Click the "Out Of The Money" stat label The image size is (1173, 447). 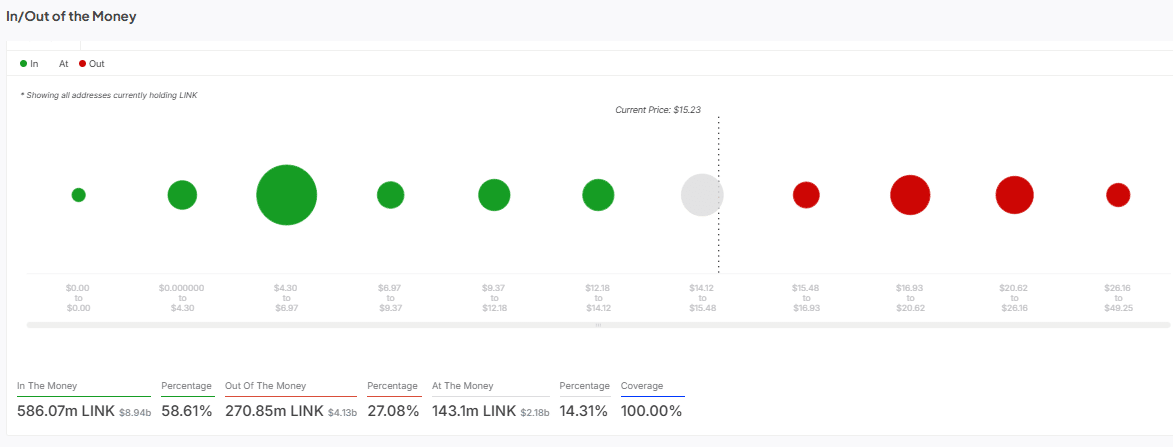click(x=265, y=386)
